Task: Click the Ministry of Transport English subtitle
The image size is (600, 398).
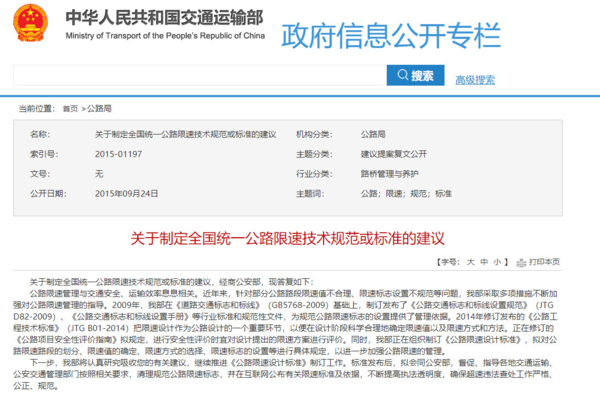Action: pos(165,36)
